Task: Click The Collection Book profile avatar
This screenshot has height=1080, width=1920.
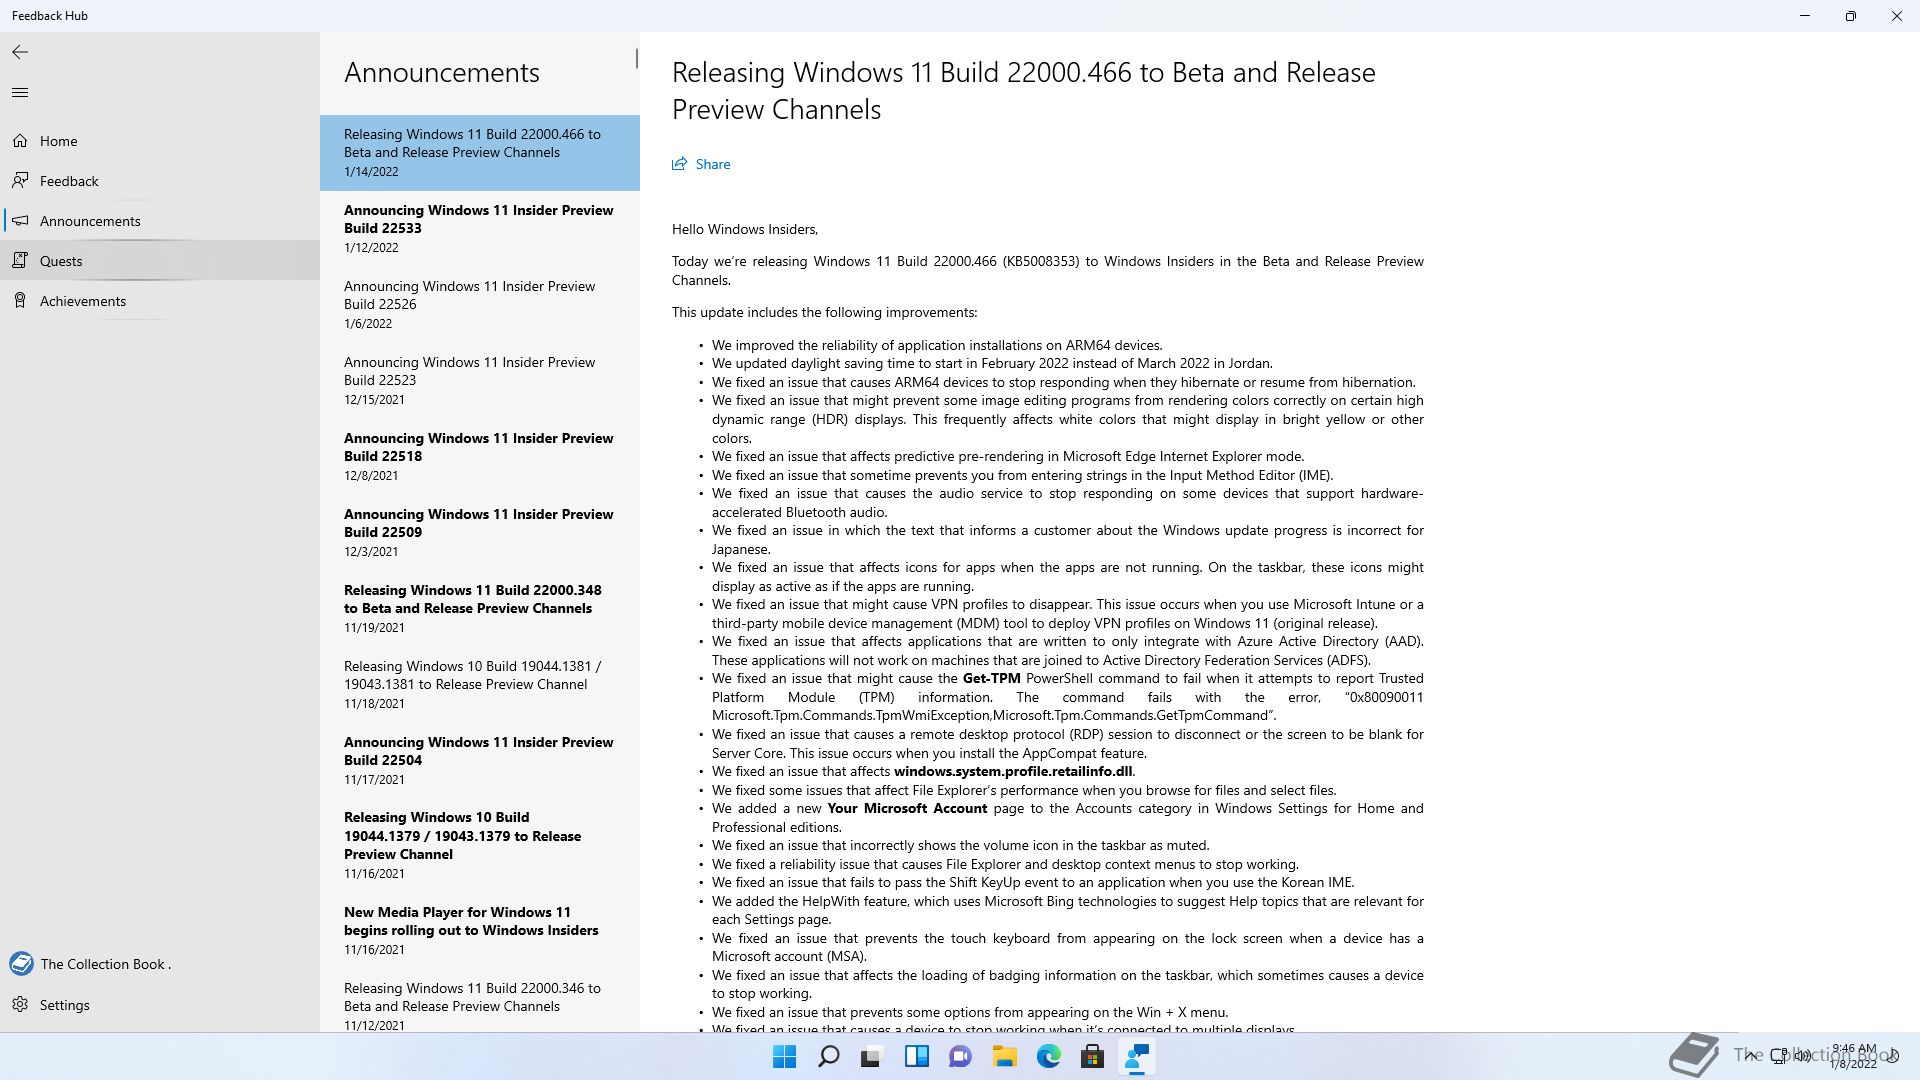Action: pos(21,964)
